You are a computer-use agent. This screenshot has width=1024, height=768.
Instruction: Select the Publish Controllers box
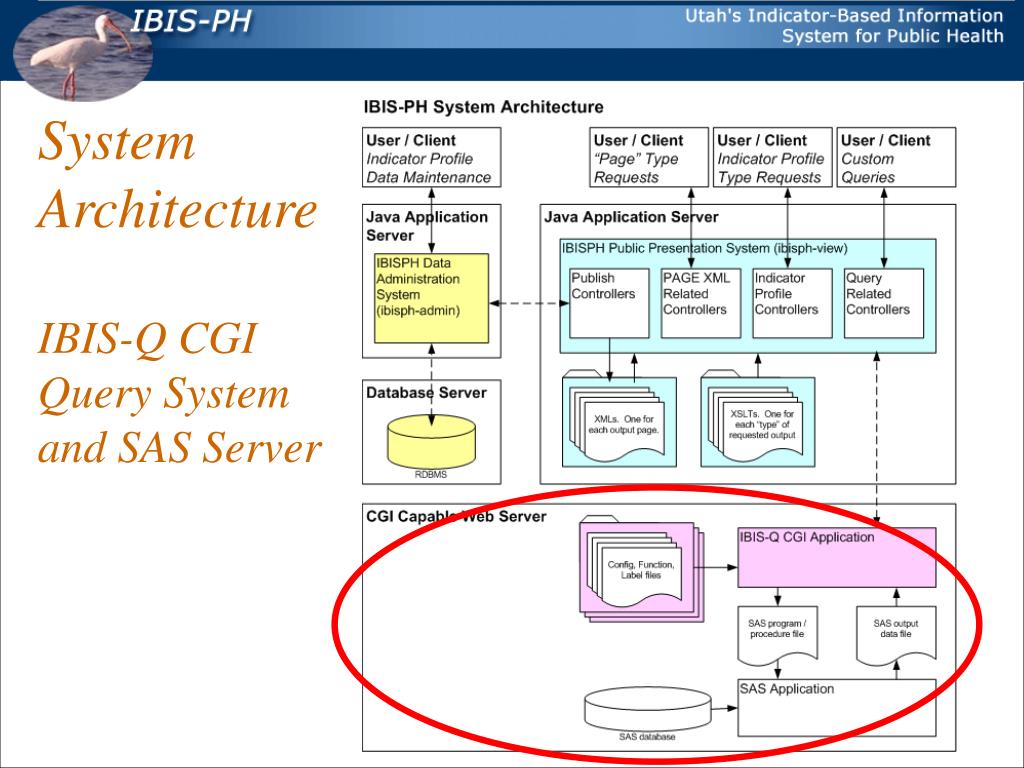click(x=609, y=303)
